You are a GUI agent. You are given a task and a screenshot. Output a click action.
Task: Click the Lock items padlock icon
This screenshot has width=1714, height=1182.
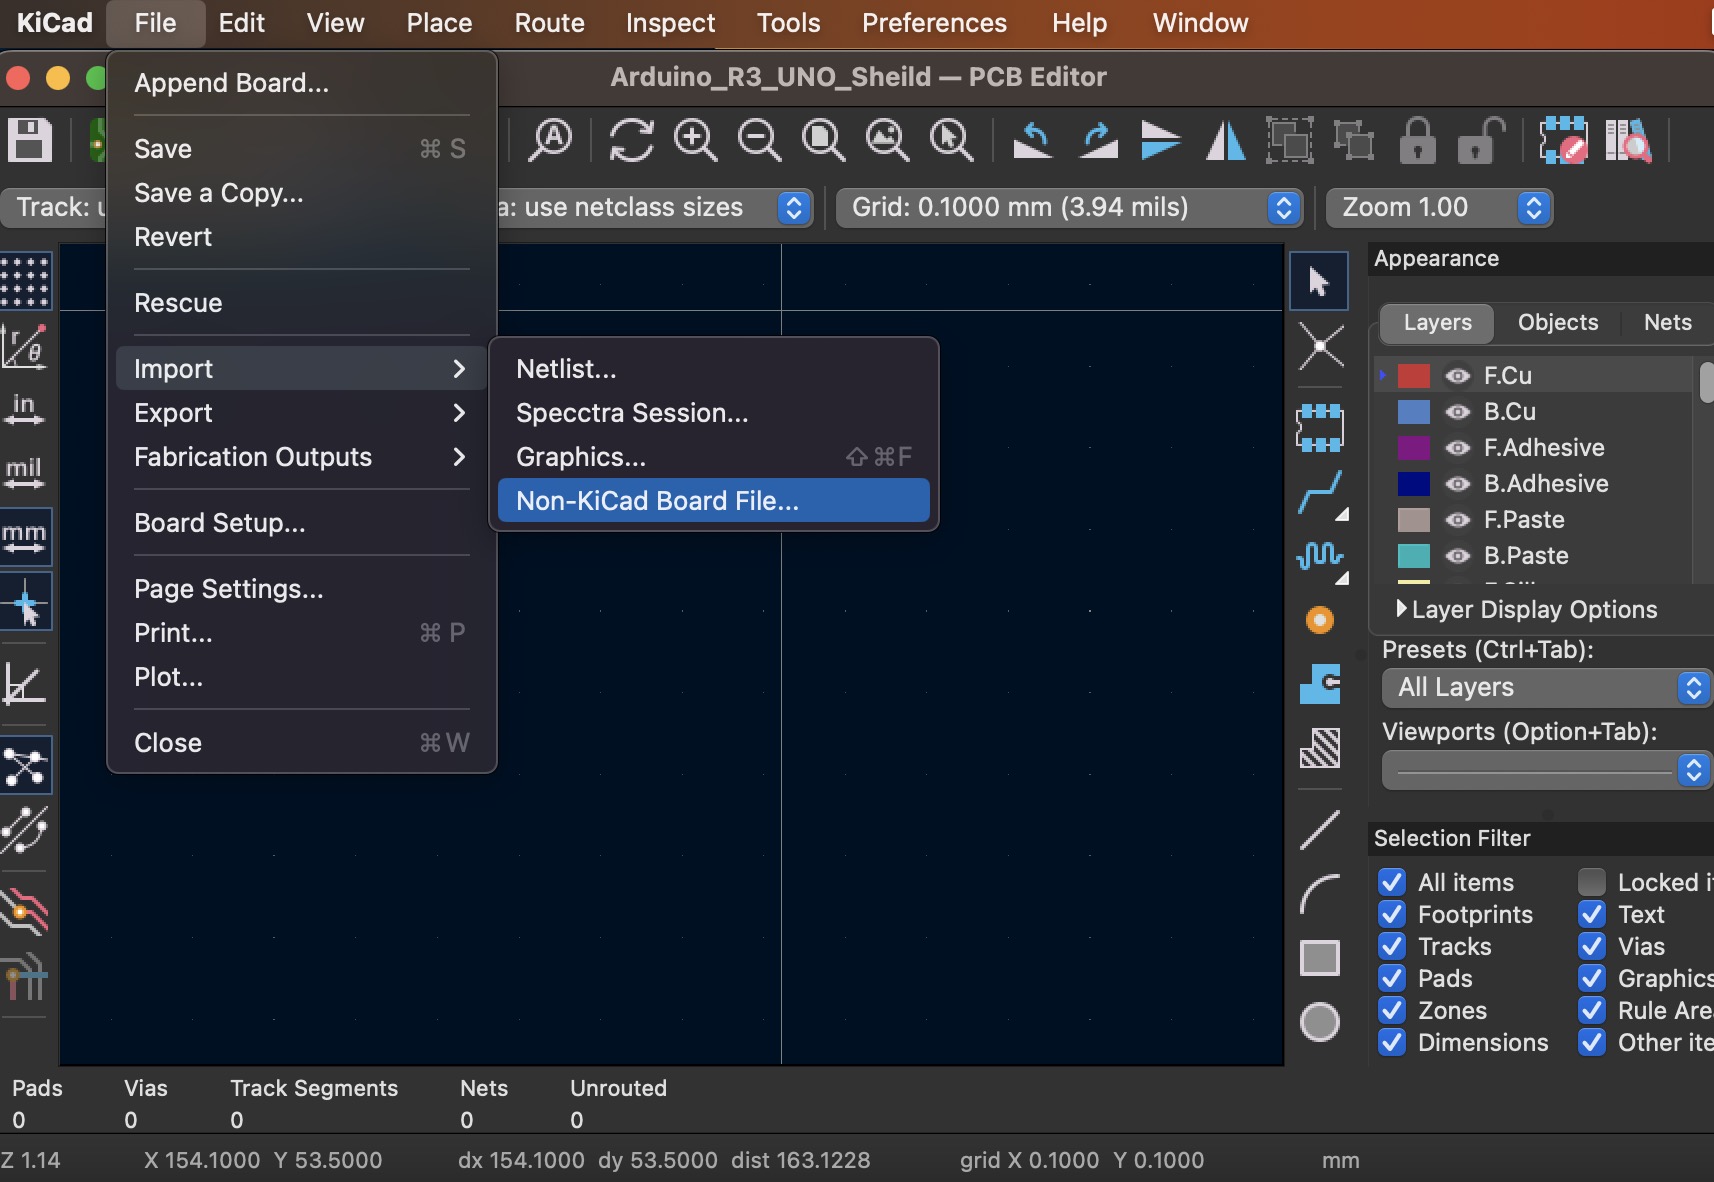pos(1418,140)
